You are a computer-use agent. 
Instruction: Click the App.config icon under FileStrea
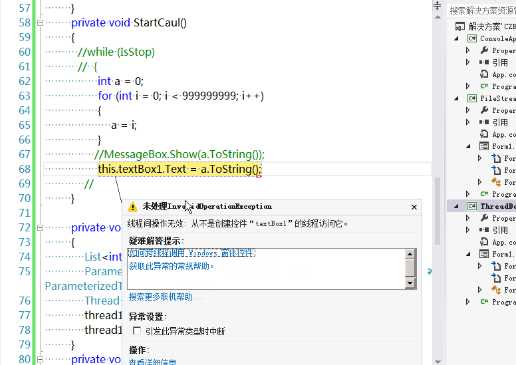pyautogui.click(x=484, y=134)
